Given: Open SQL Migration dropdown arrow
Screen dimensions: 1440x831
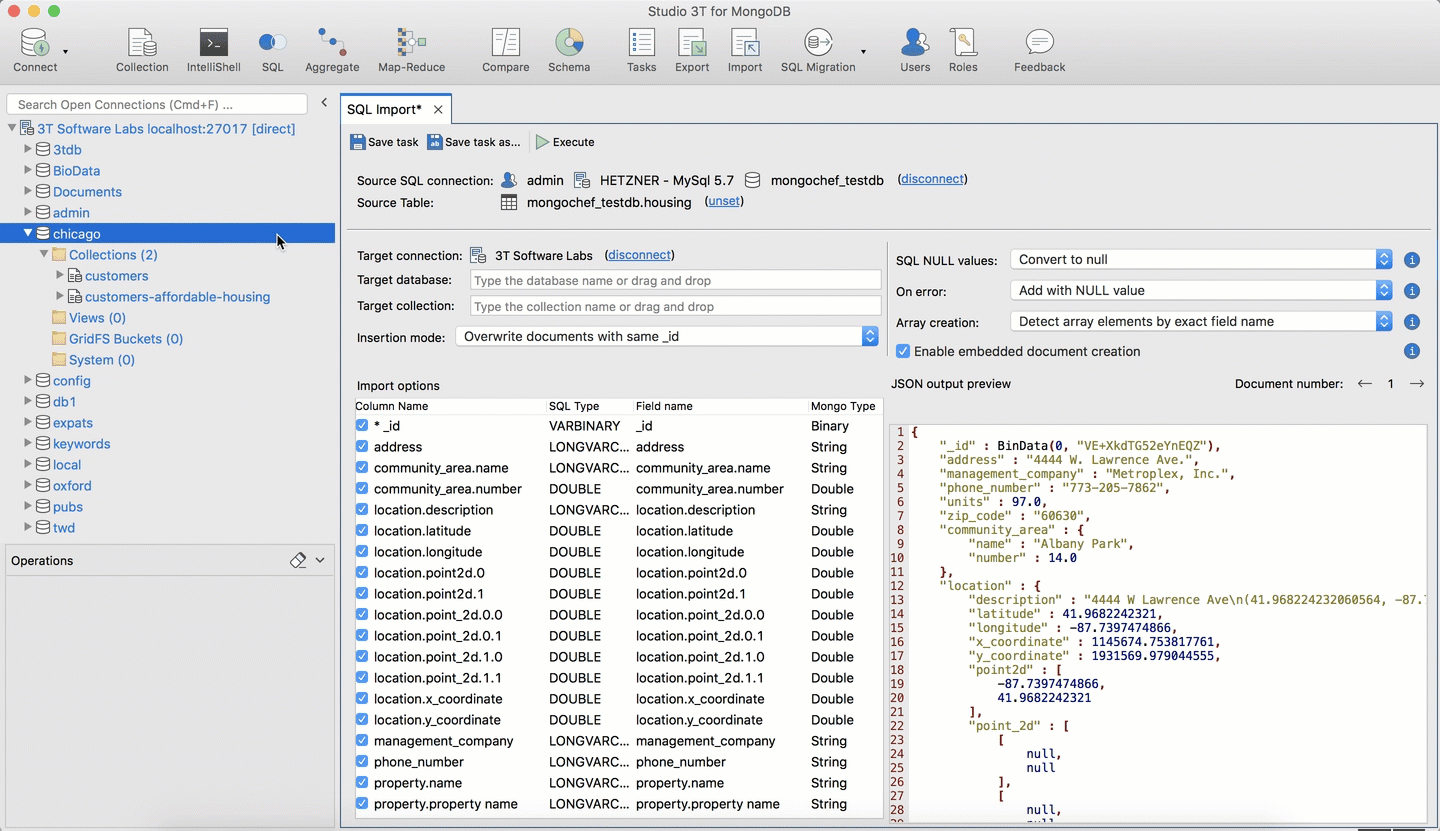Looking at the screenshot, I should [863, 51].
